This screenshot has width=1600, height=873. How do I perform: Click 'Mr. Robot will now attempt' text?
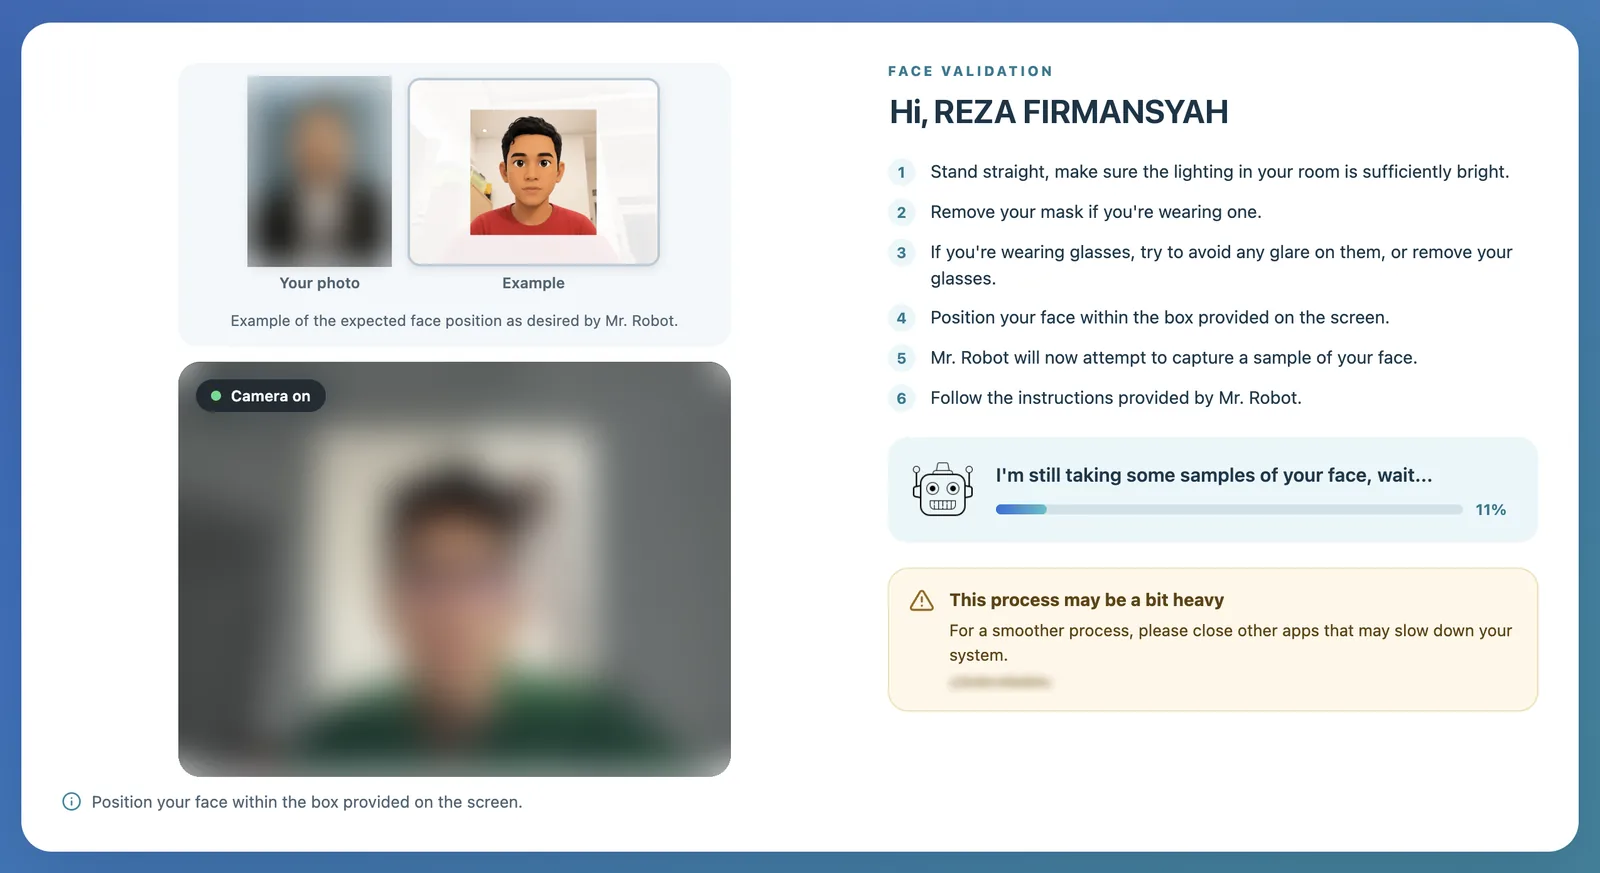tap(1173, 358)
